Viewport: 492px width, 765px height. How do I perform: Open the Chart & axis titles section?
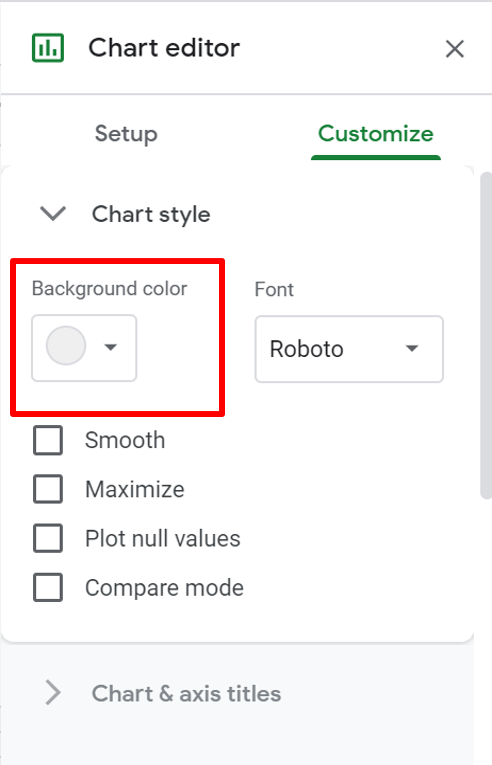pos(186,694)
